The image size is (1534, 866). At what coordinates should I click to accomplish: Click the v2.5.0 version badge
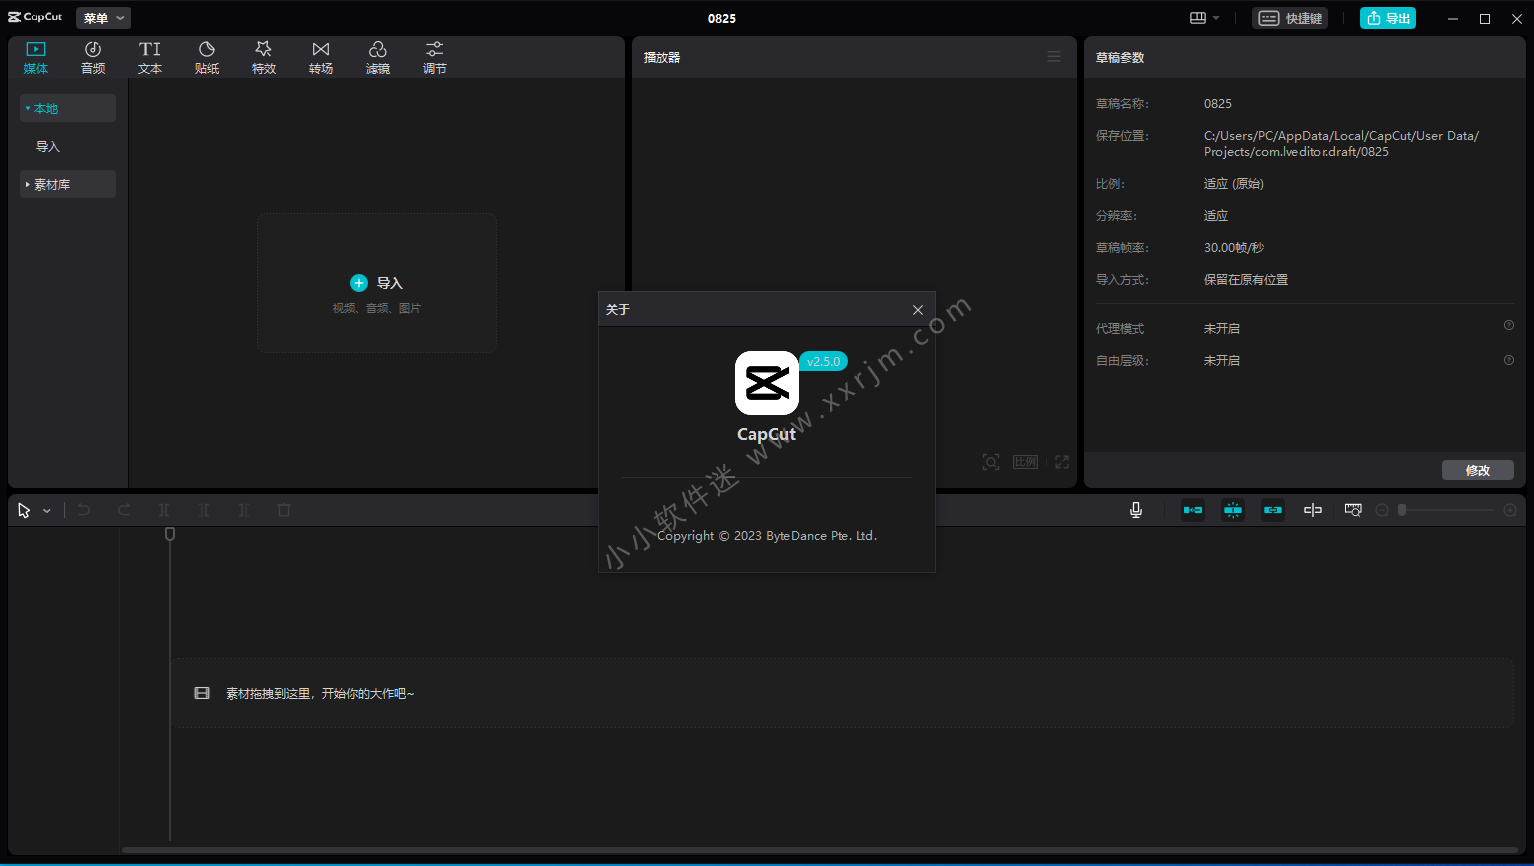tap(824, 361)
